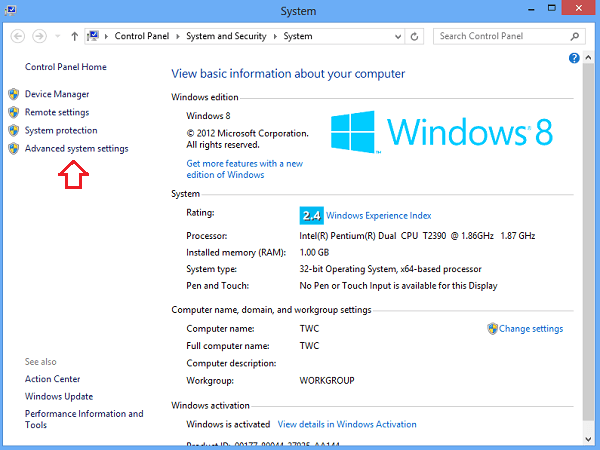This screenshot has width=600, height=450.
Task: Open Remote settings
Action: tap(57, 112)
